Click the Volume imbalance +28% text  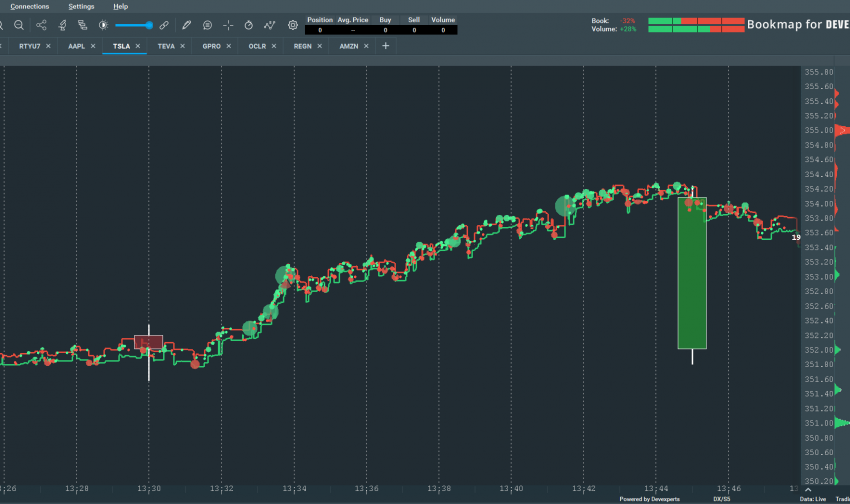point(628,29)
